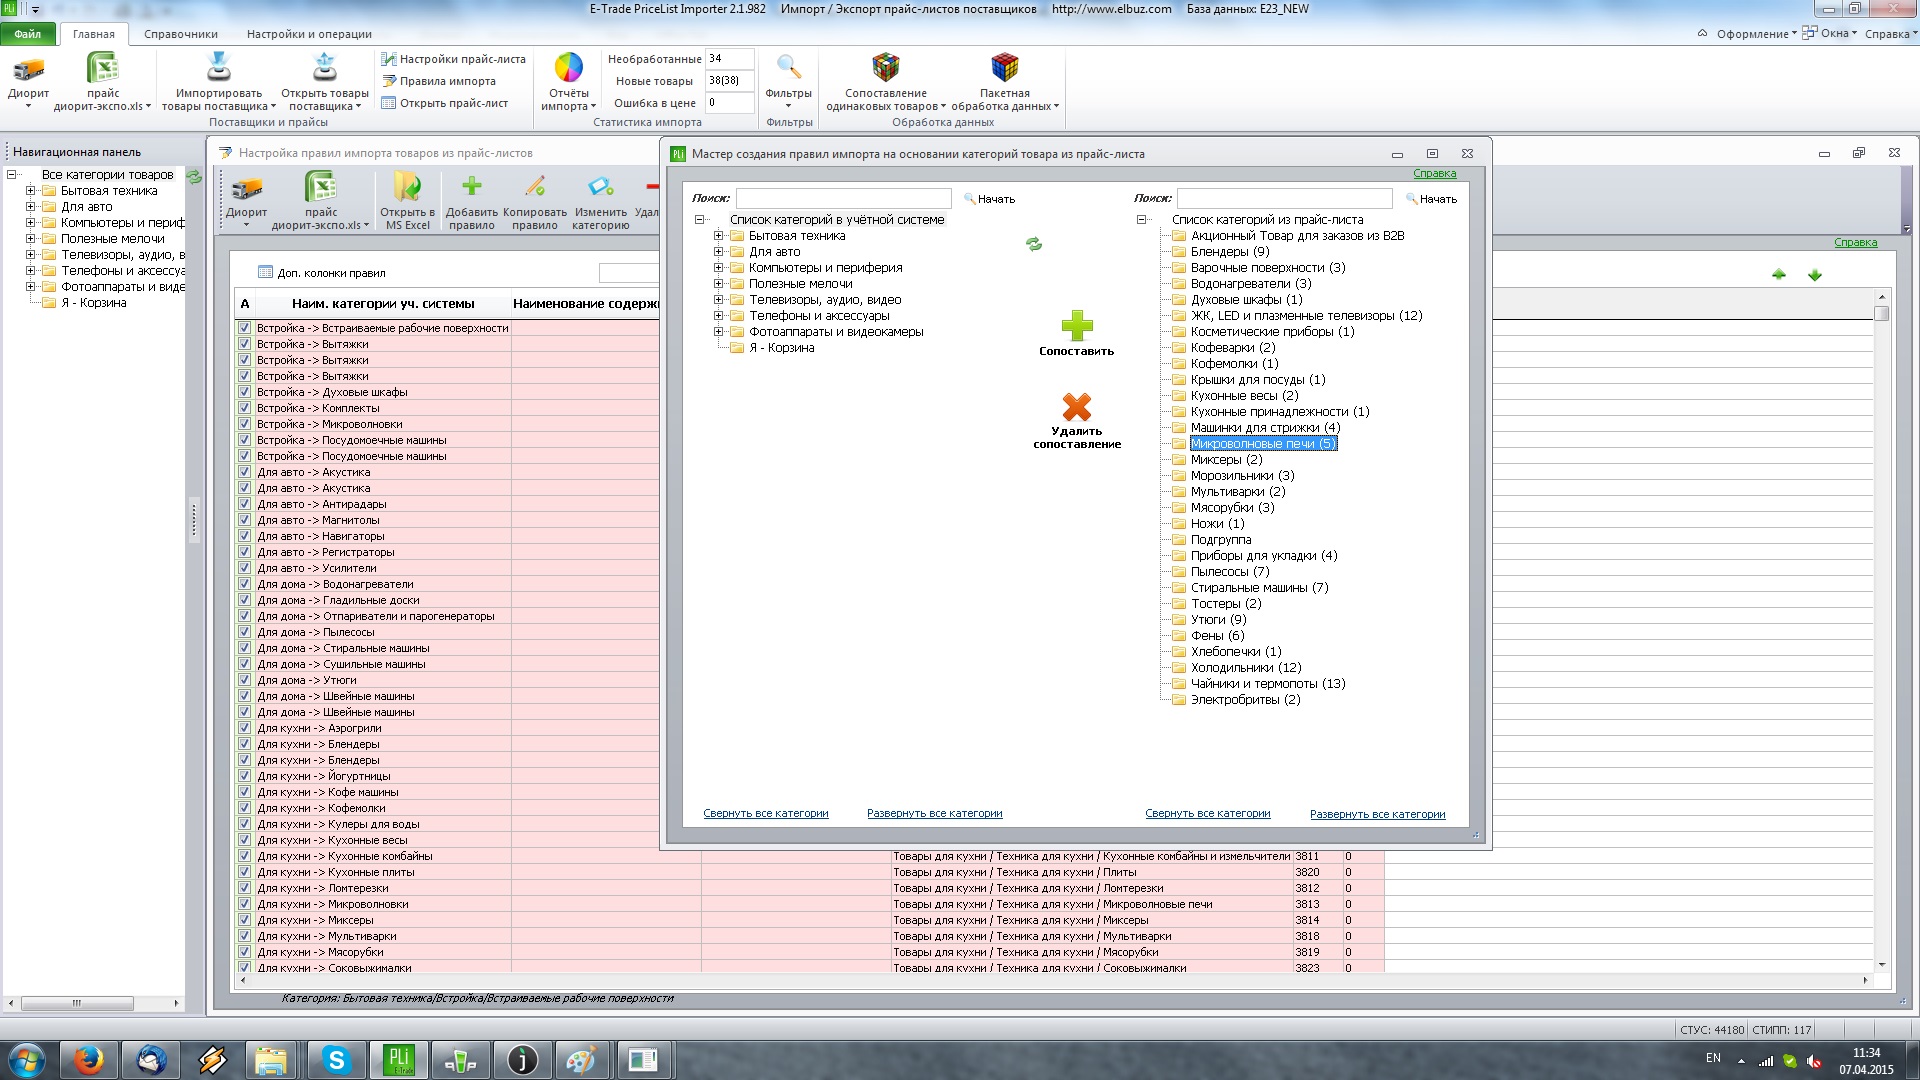Open Отчёты импорта pie chart icon
Screen dimensions: 1920x1080
click(x=568, y=68)
